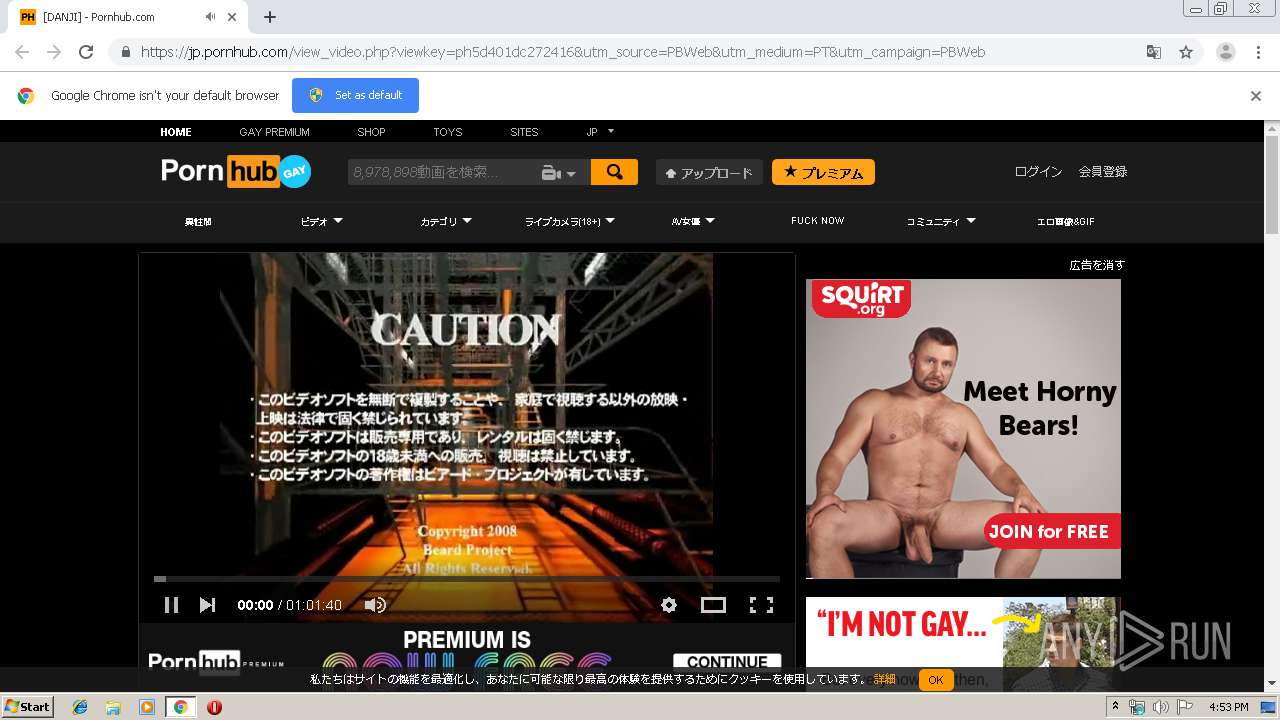Open Chrome three-dot menu
This screenshot has height=720, width=1280.
1258,52
